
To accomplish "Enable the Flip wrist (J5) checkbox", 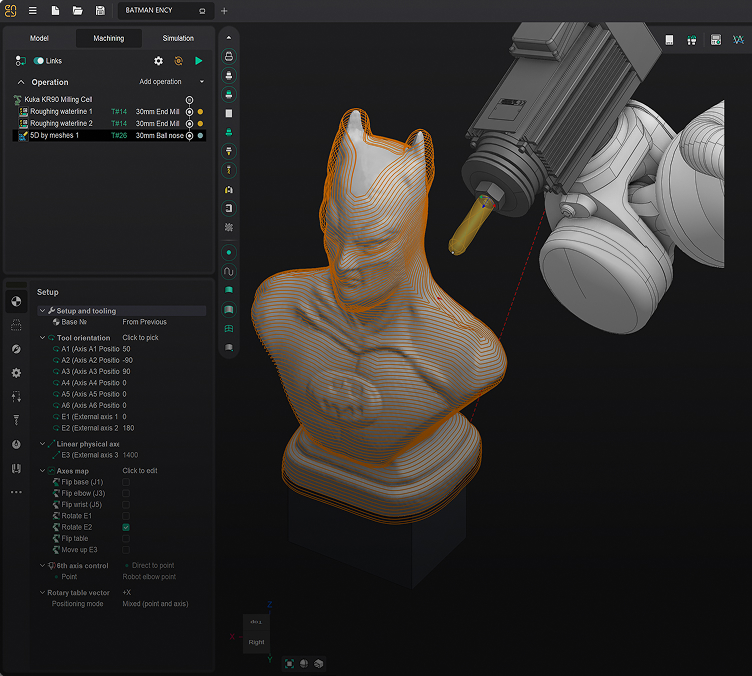I will (126, 505).
